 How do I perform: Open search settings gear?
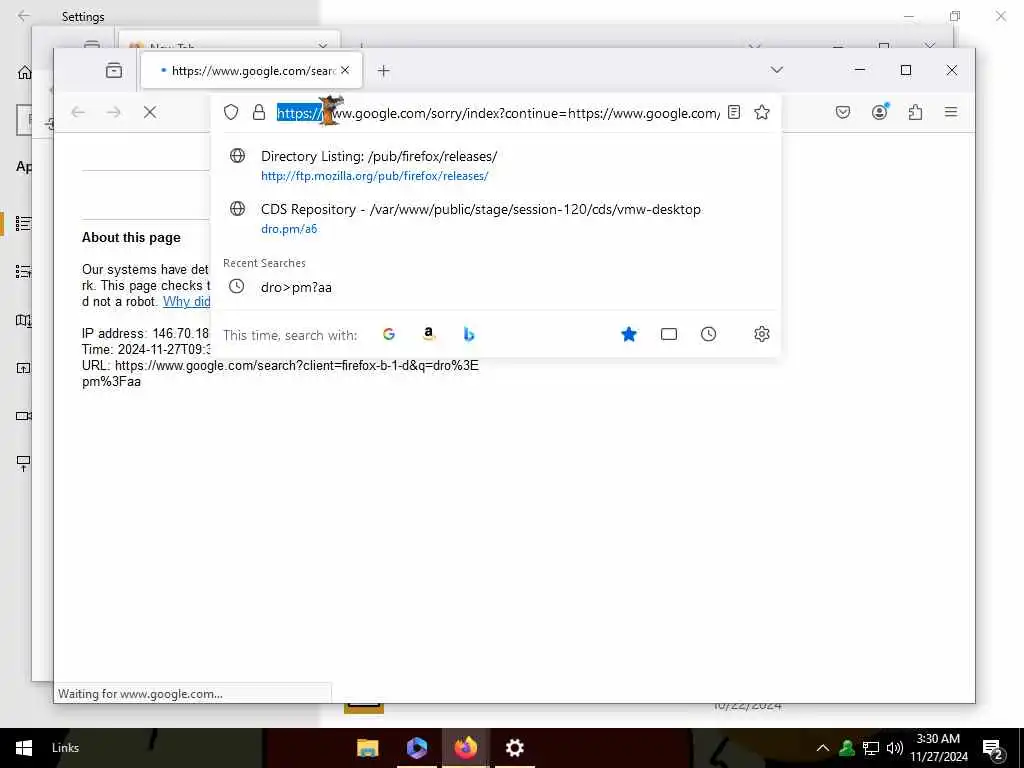click(761, 334)
